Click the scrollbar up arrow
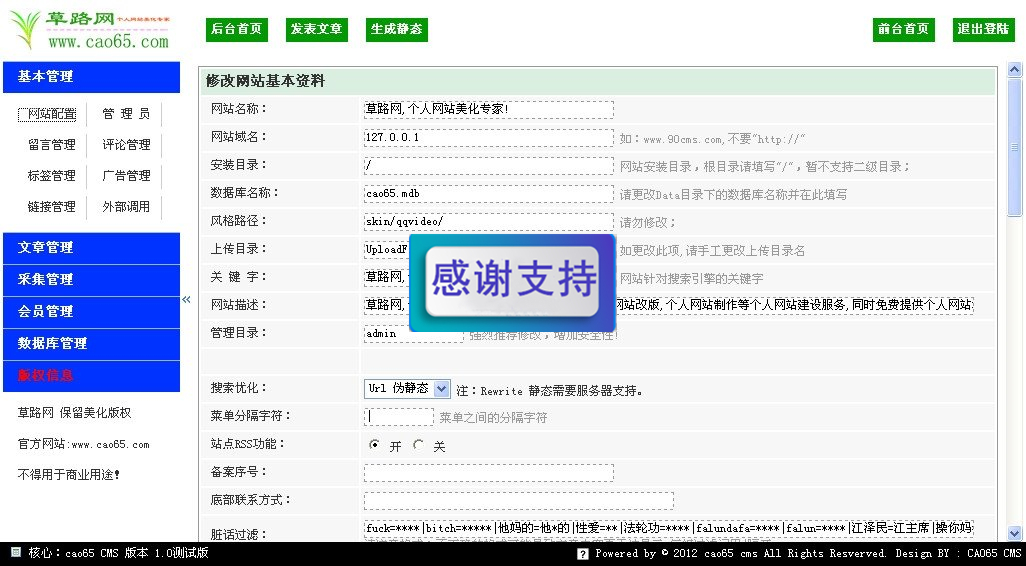The image size is (1026, 566). (x=1014, y=70)
